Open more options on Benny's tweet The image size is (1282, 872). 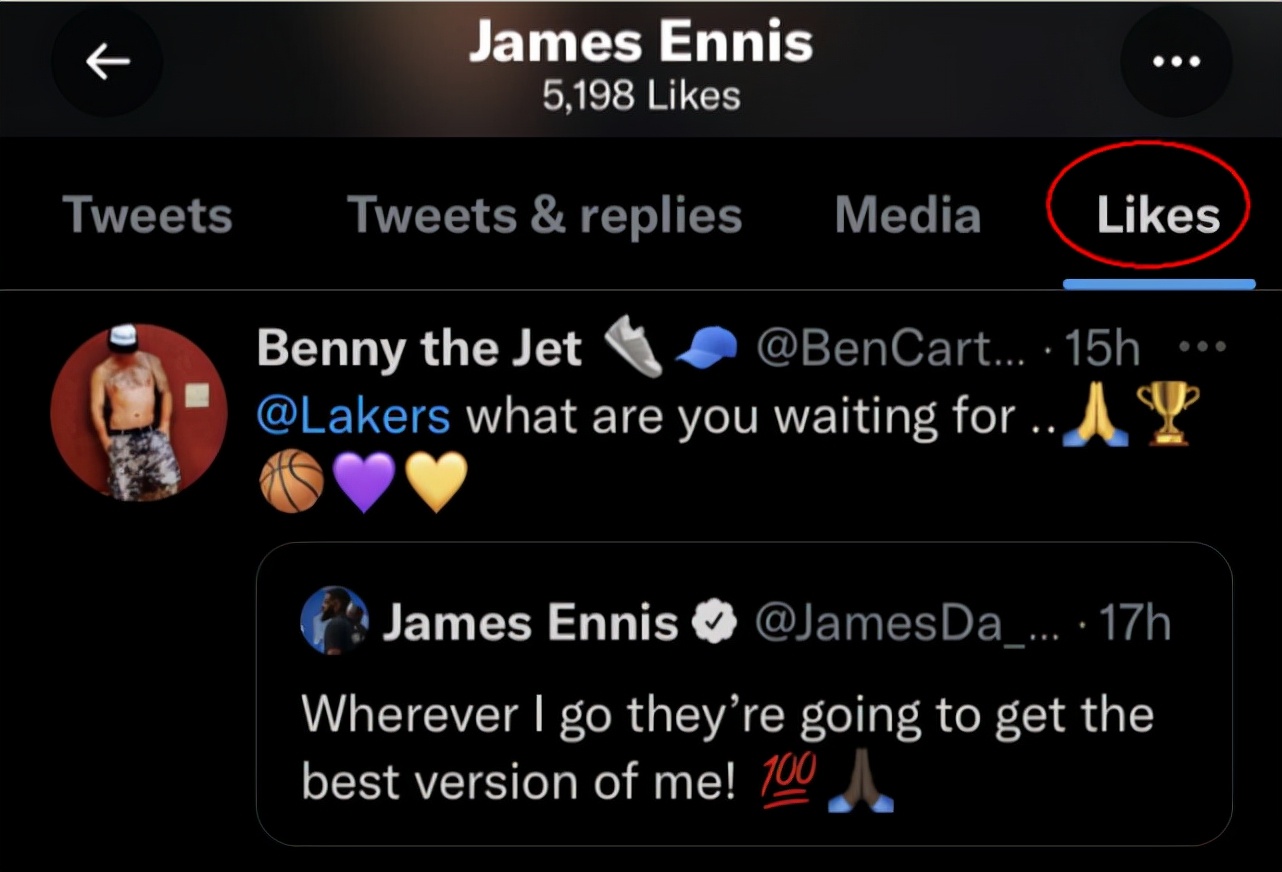(x=1201, y=348)
